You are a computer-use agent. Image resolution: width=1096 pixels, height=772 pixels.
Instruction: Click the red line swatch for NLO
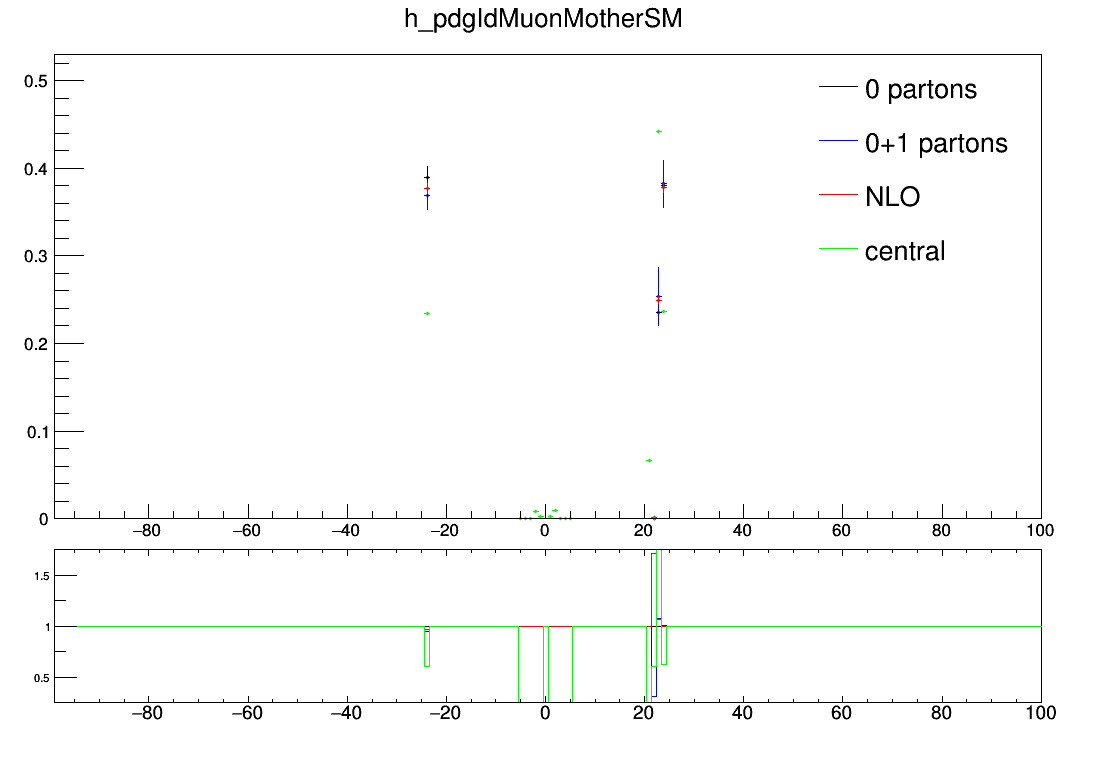point(838,194)
